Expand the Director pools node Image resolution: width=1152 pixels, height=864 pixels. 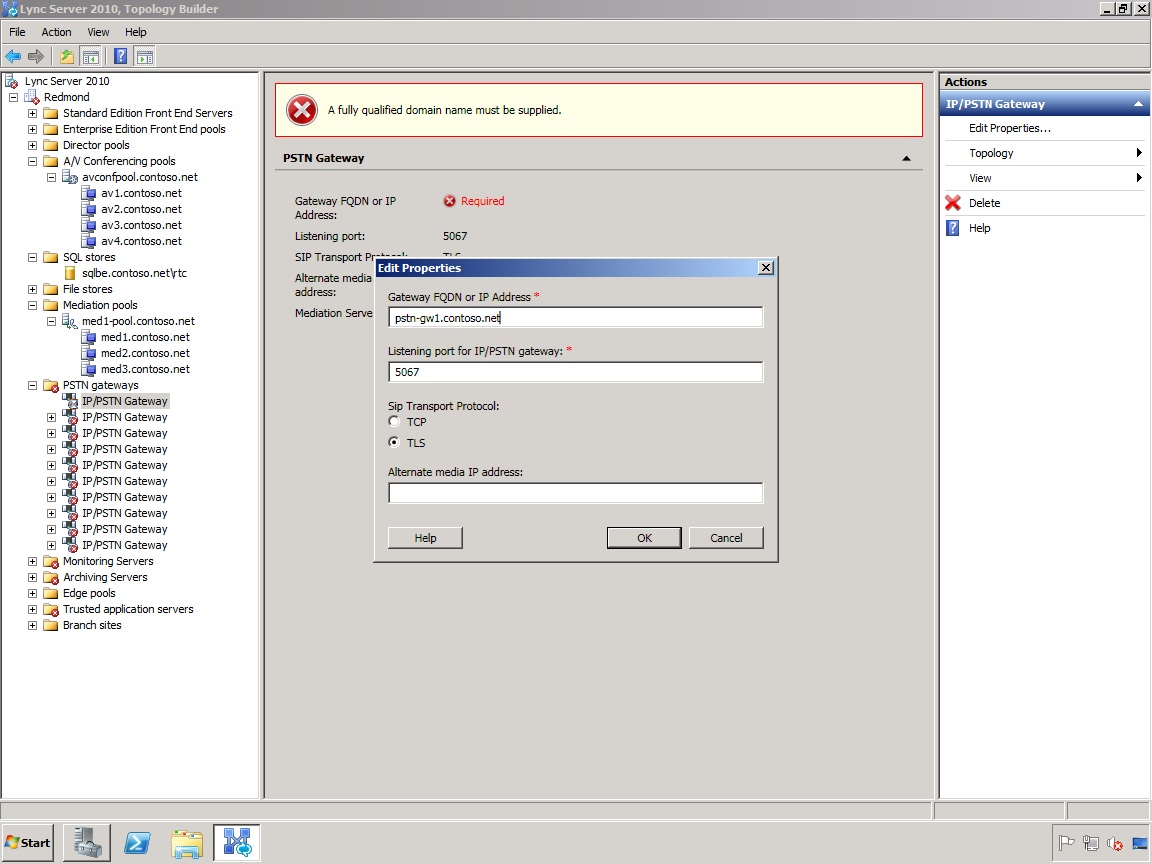click(32, 145)
